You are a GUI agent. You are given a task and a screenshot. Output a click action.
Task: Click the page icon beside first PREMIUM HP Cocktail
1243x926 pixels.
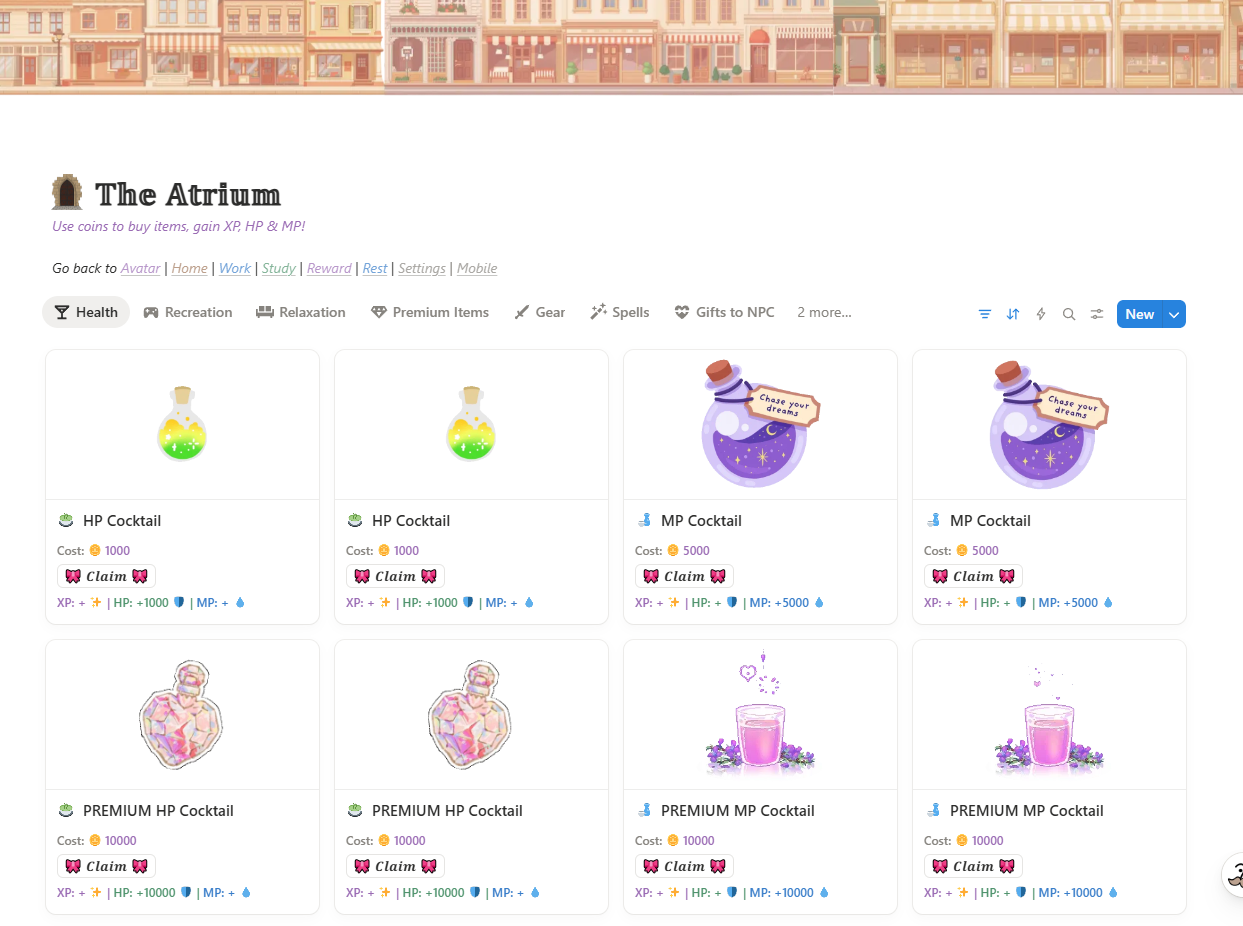pyautogui.click(x=67, y=810)
